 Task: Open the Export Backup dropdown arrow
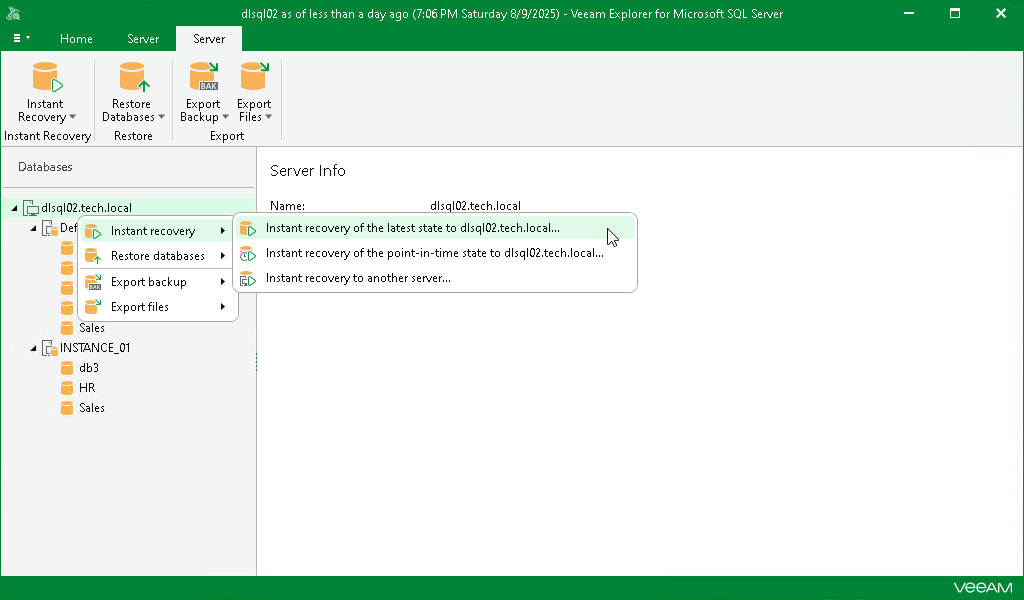225,117
